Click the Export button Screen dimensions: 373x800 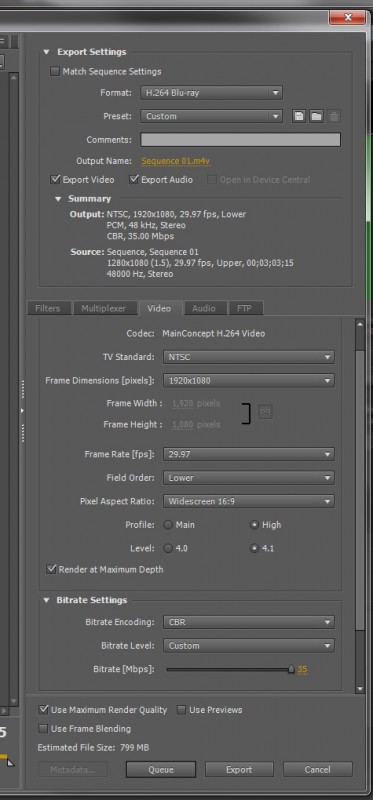239,769
